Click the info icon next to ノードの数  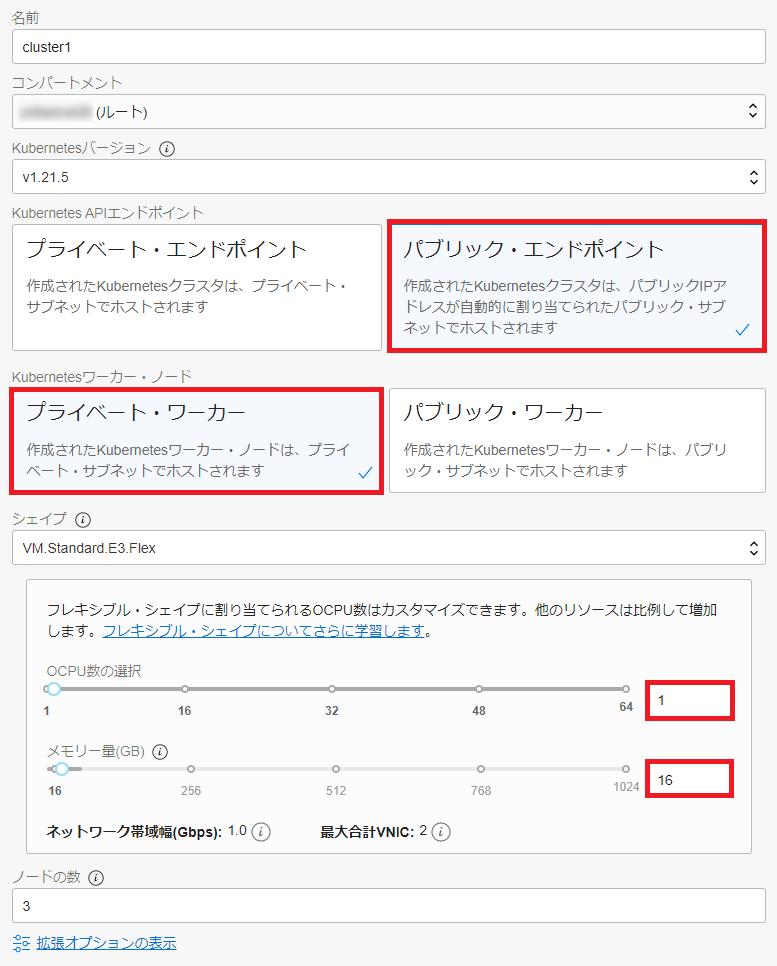point(96,878)
